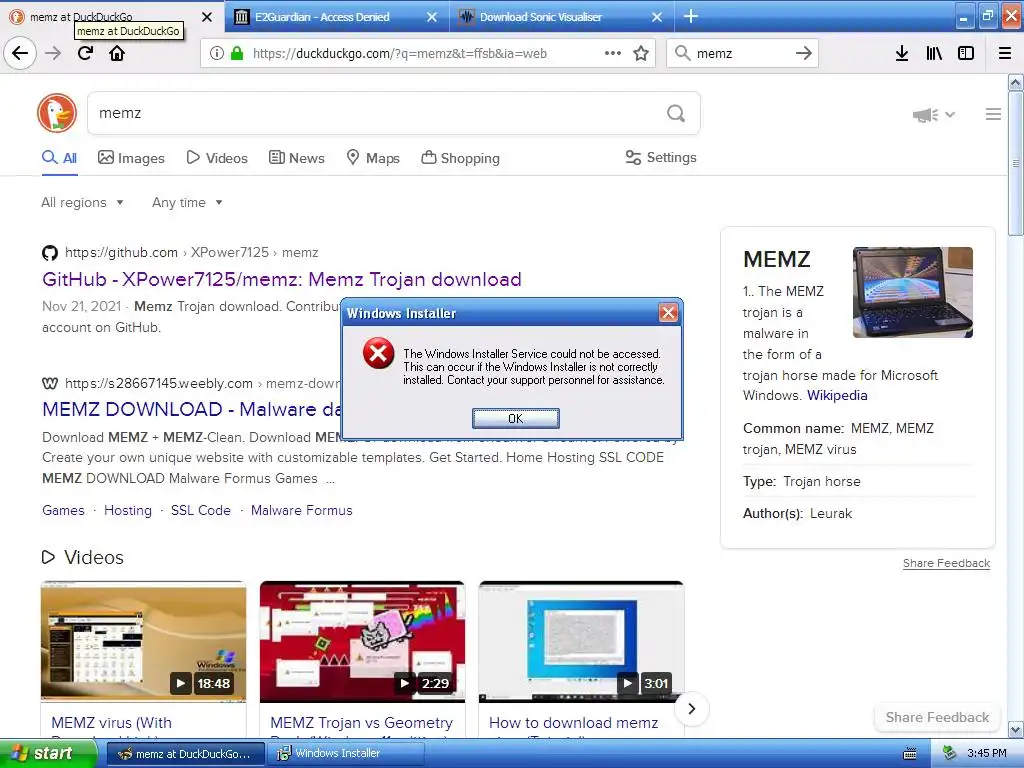Click the green padlock security icon
1024x768 pixels.
(x=236, y=53)
